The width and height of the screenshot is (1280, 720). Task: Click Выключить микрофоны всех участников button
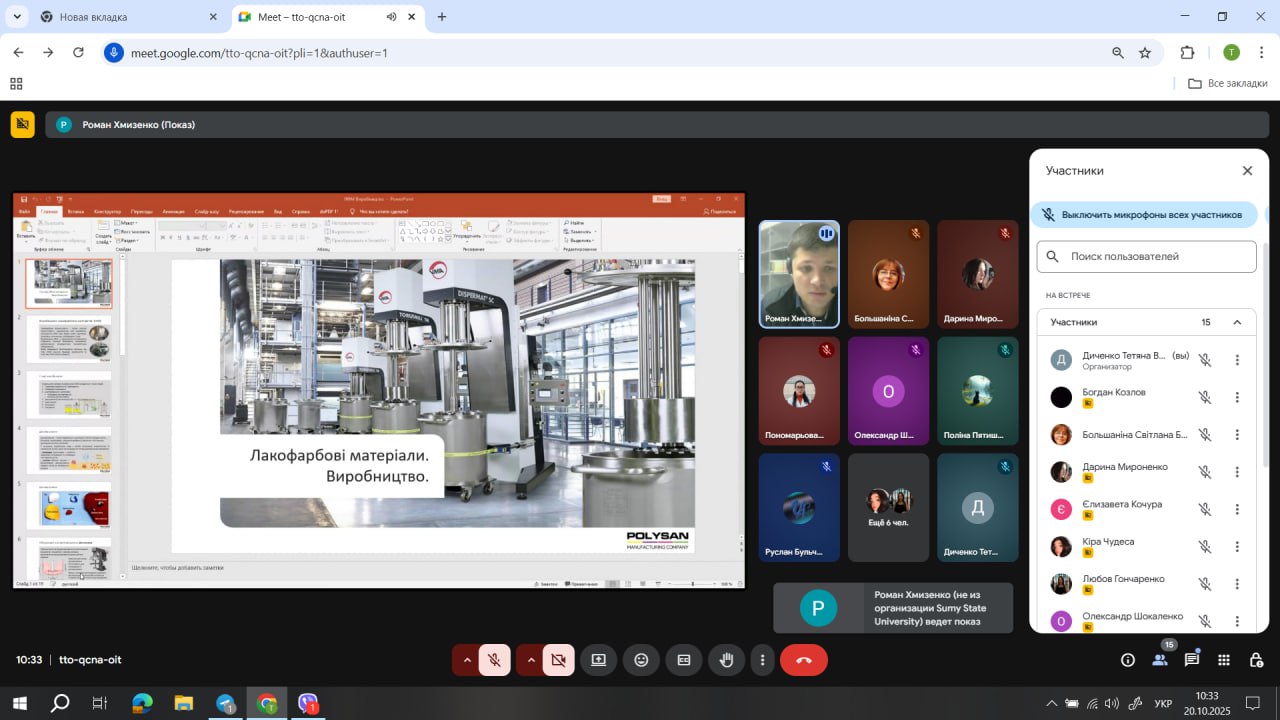coord(1144,214)
